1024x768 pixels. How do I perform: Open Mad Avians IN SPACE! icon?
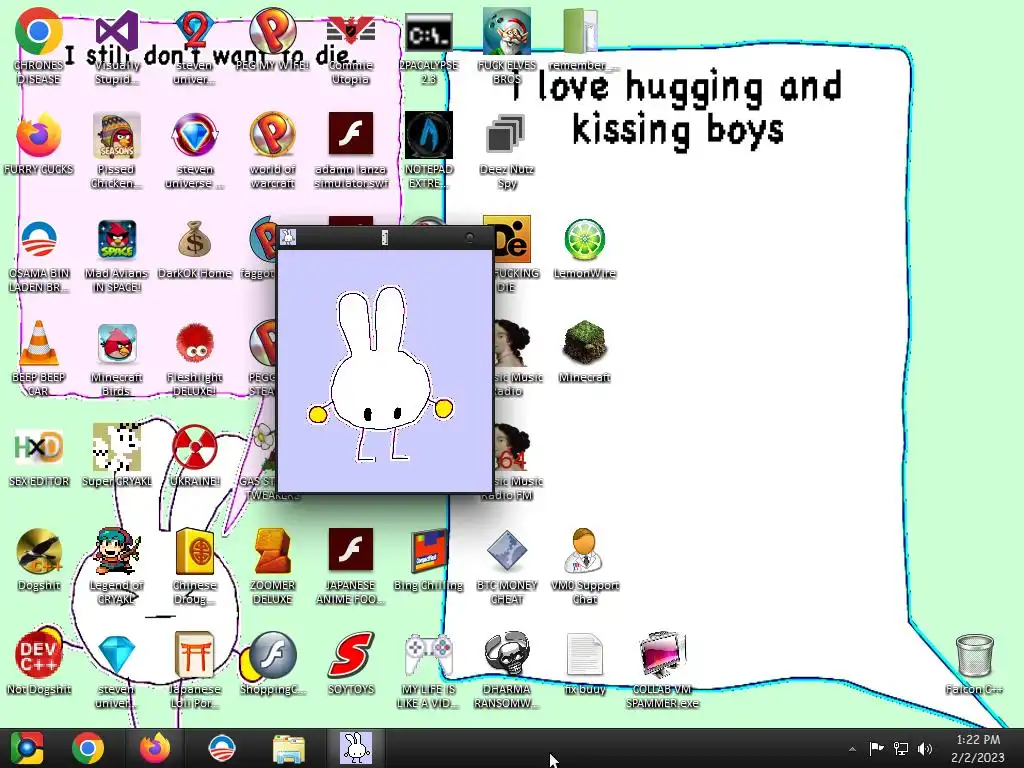(117, 240)
